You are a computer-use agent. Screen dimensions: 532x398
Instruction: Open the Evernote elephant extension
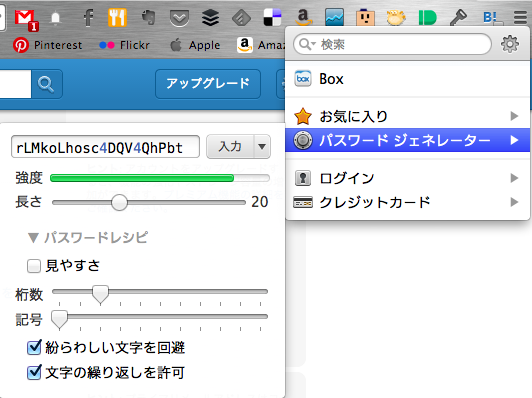coord(149,18)
